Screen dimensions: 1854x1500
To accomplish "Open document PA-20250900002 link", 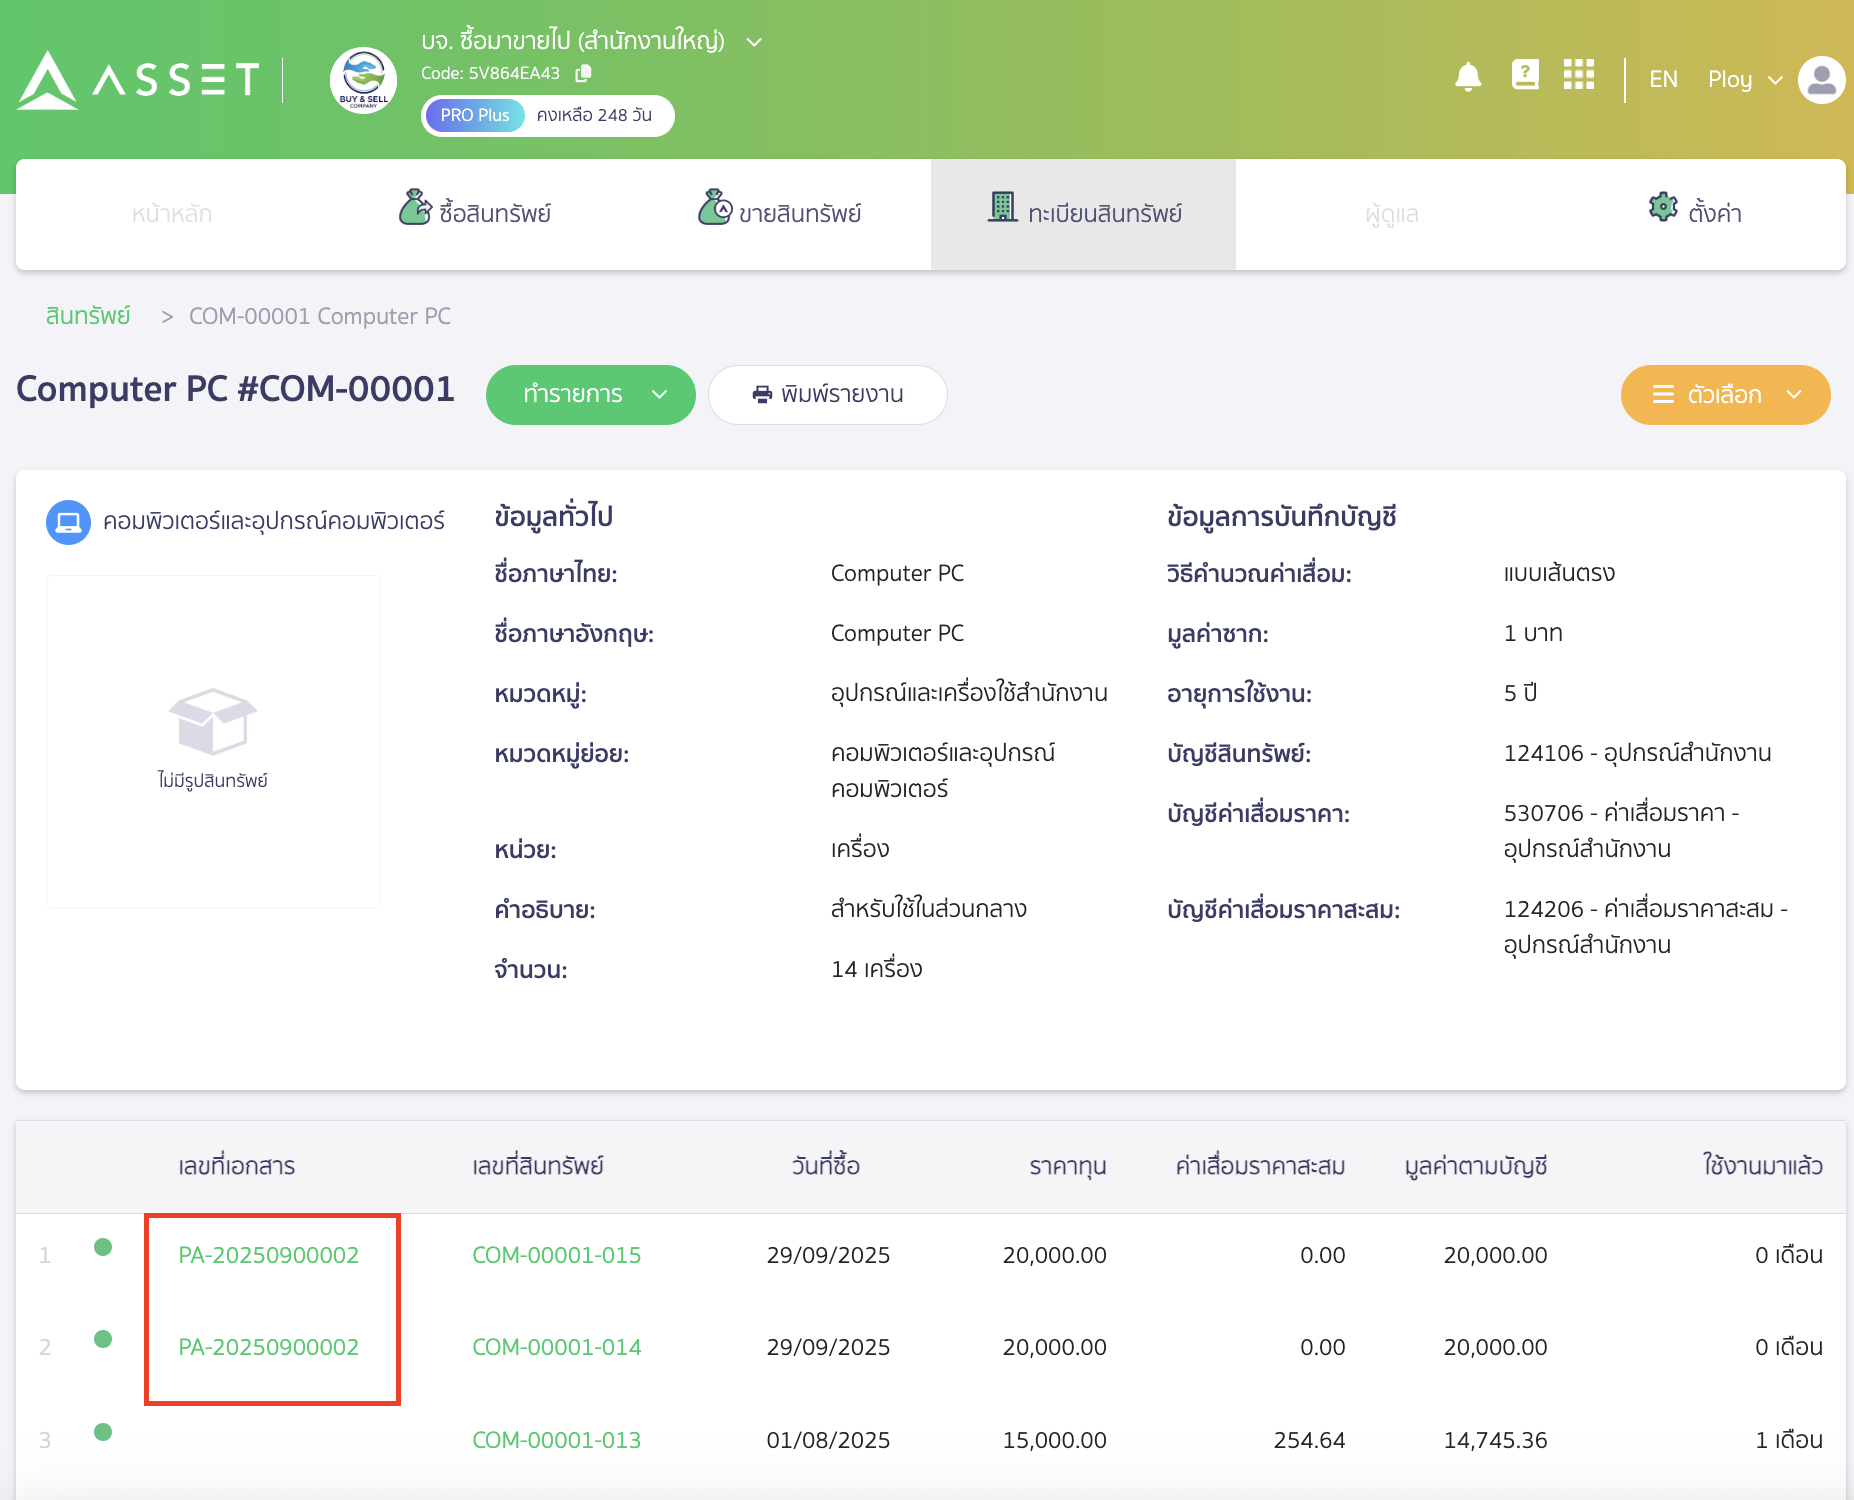I will pyautogui.click(x=268, y=1255).
